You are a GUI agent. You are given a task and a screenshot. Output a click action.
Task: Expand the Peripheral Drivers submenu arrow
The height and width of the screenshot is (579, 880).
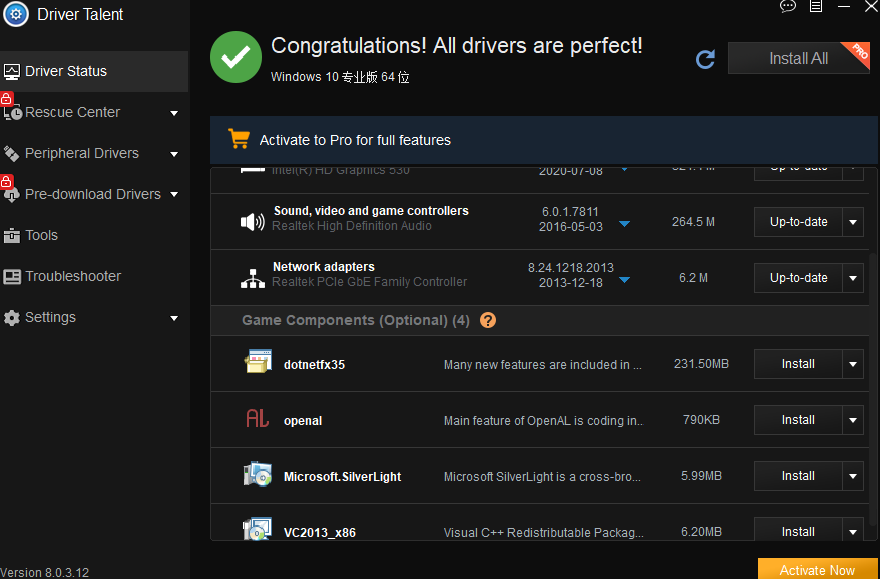[174, 154]
